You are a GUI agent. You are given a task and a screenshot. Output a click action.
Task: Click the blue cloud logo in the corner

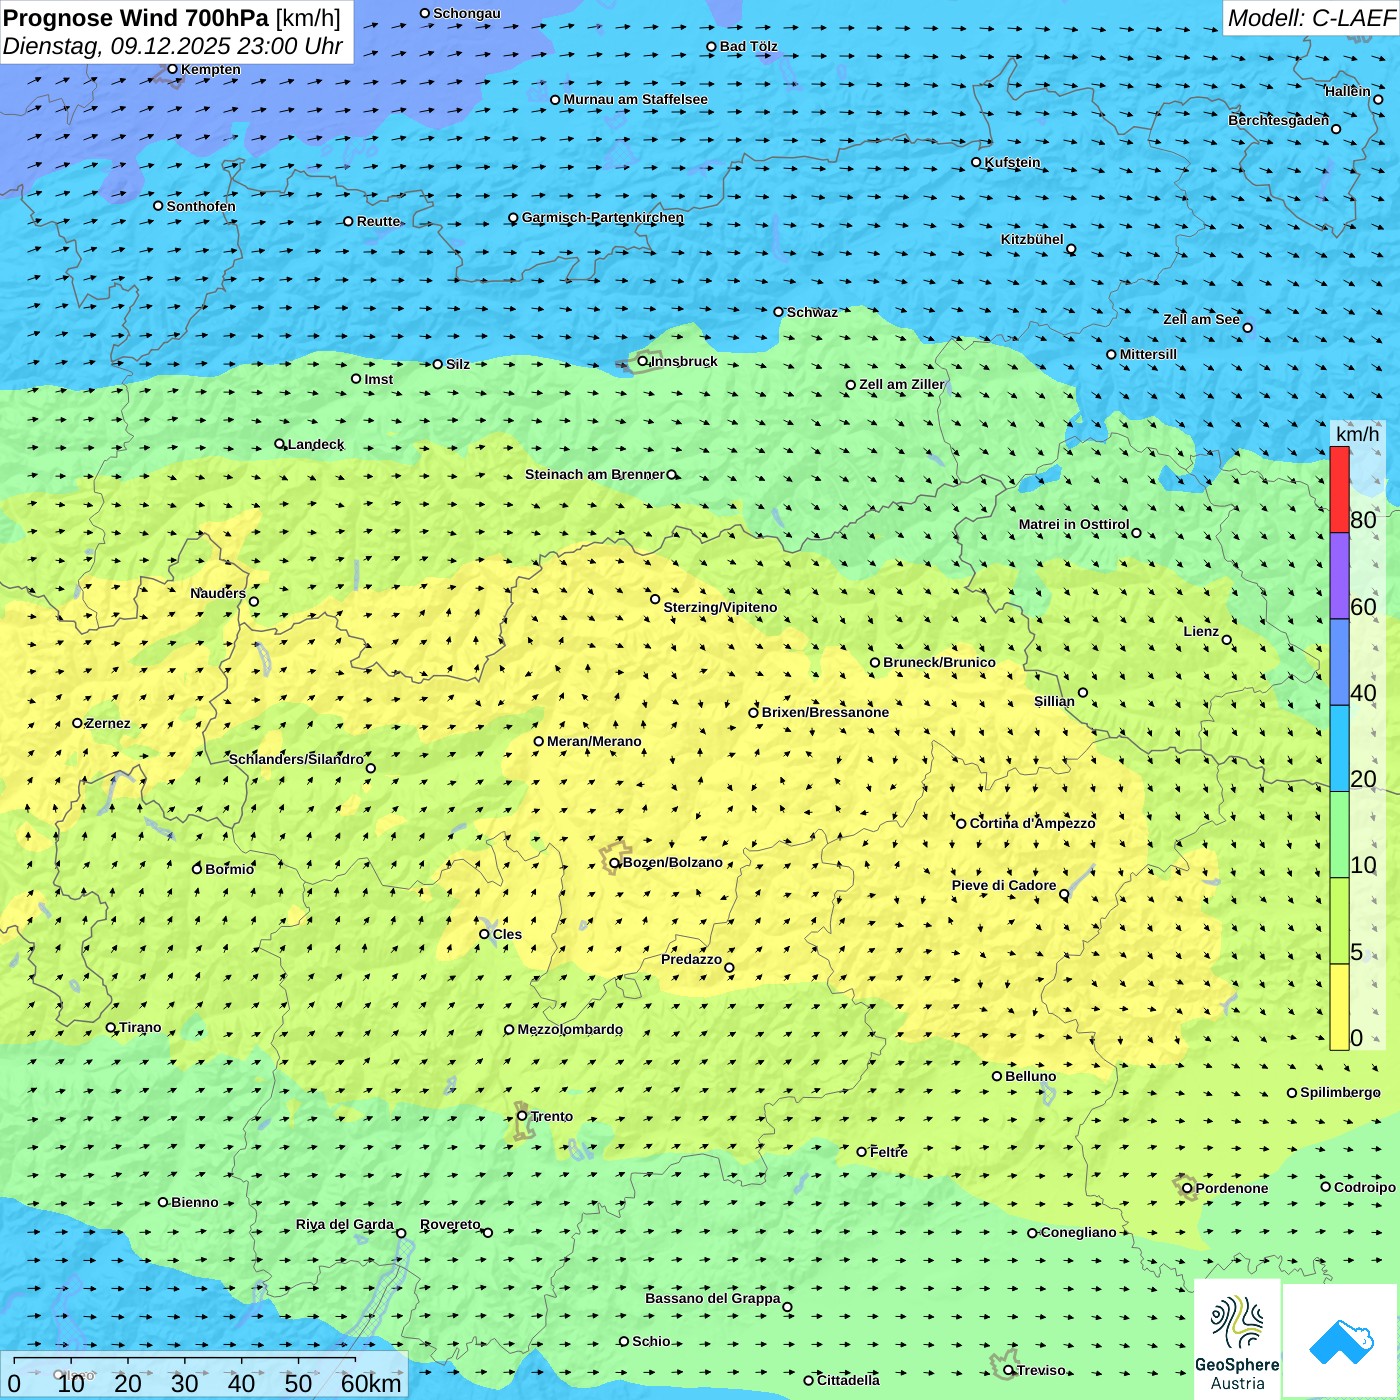(x=1340, y=1340)
